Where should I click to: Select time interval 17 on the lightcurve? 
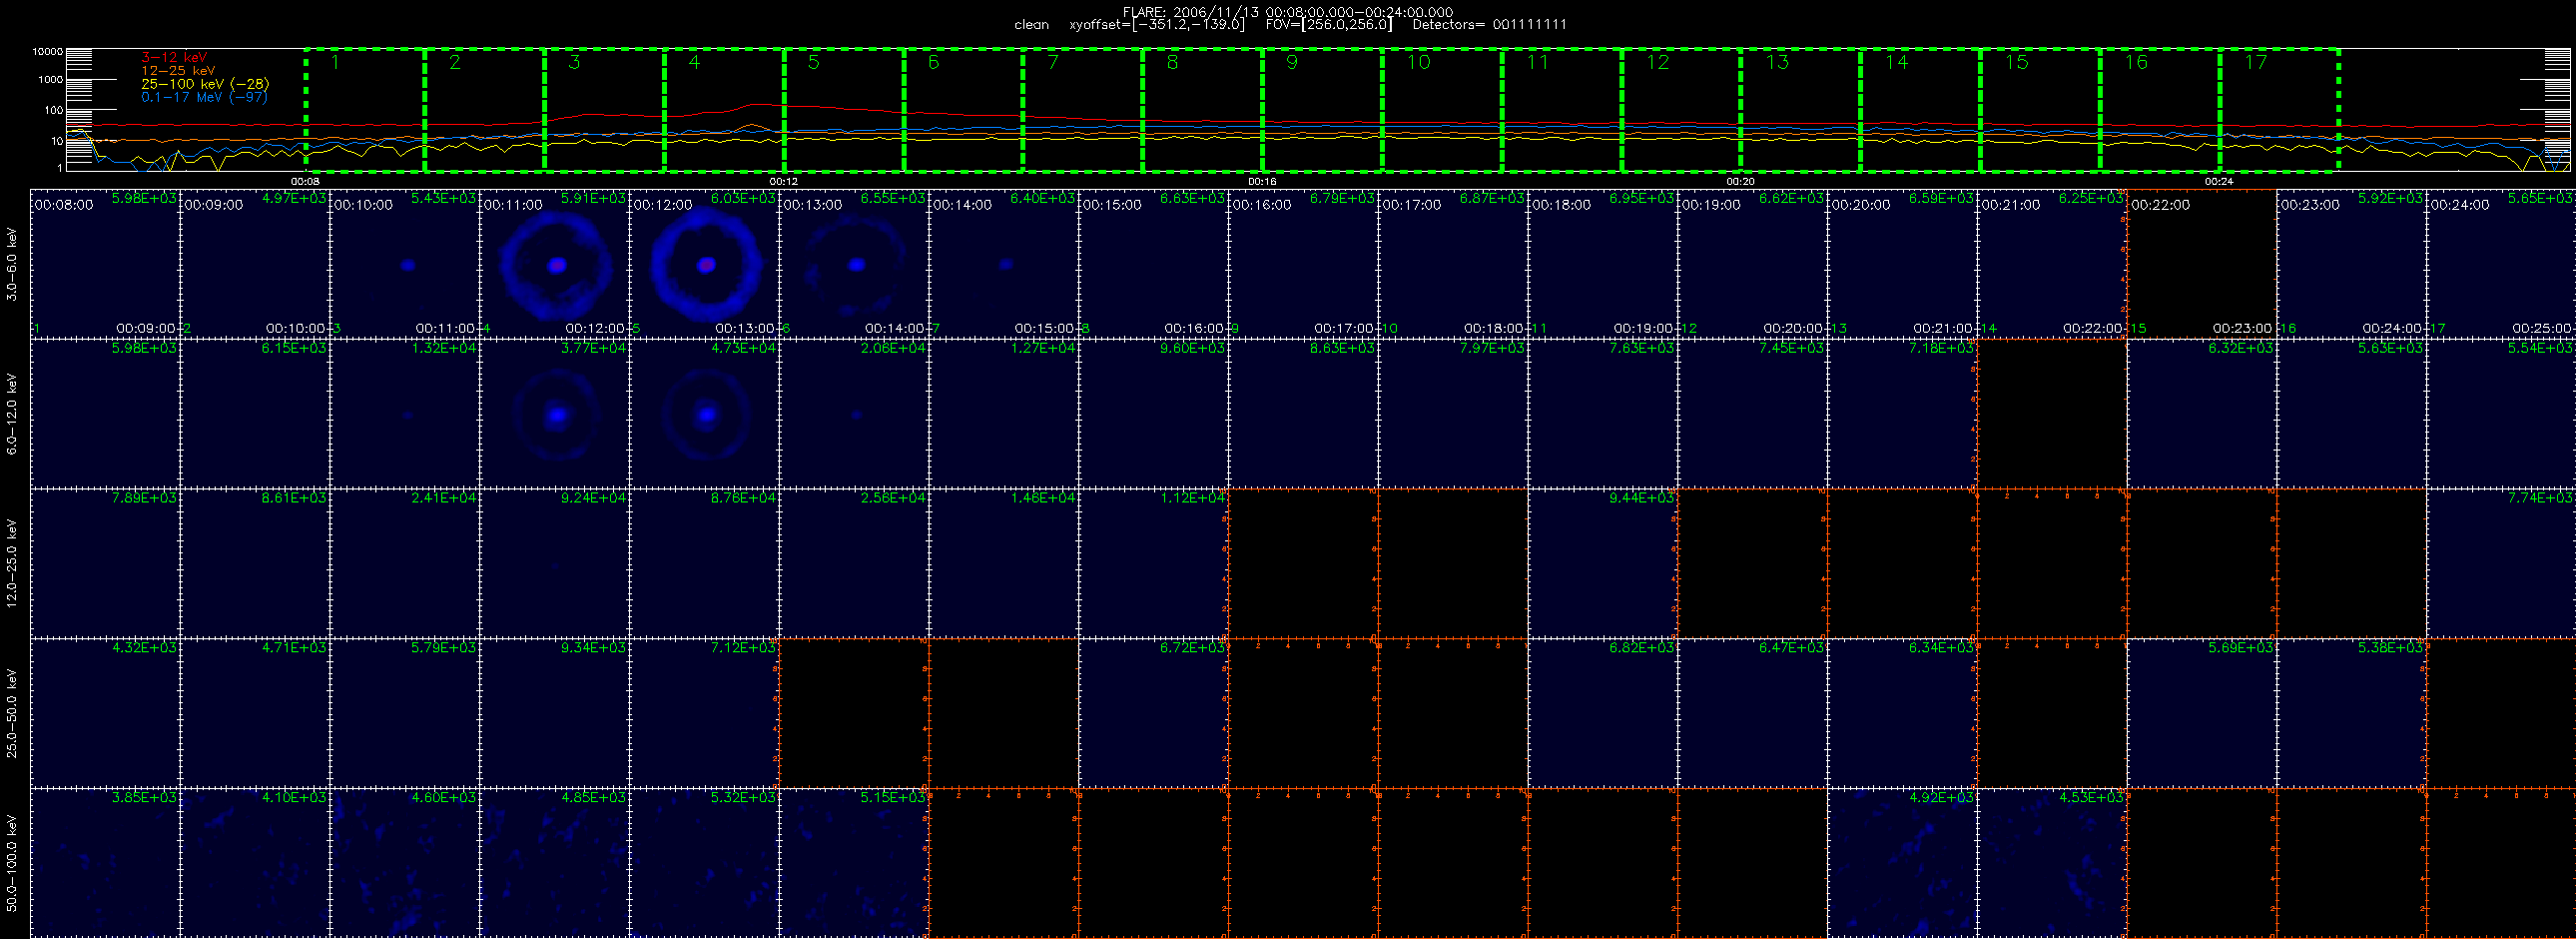click(2279, 109)
